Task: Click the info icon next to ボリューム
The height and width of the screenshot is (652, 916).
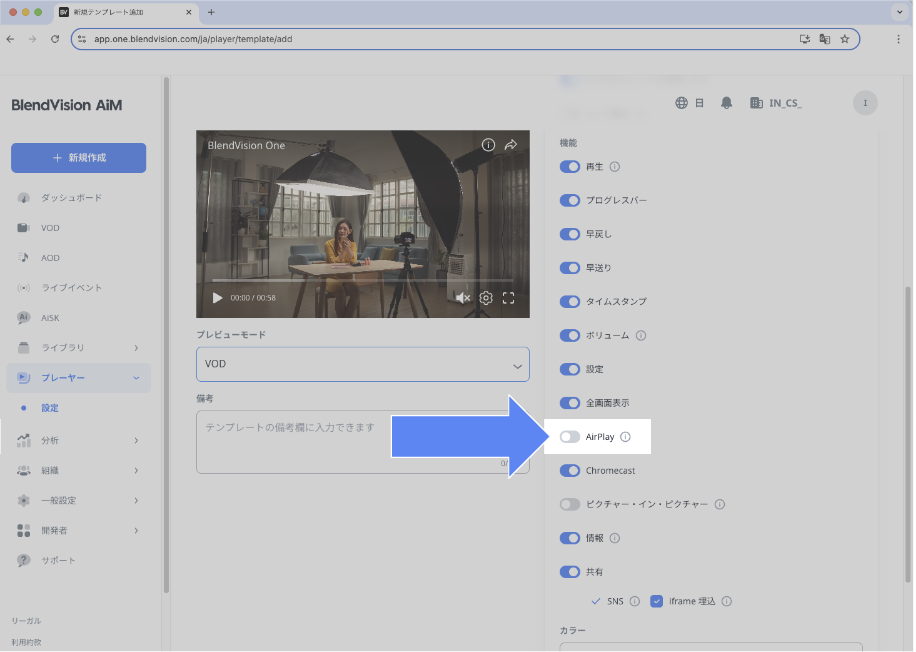Action: 641,335
